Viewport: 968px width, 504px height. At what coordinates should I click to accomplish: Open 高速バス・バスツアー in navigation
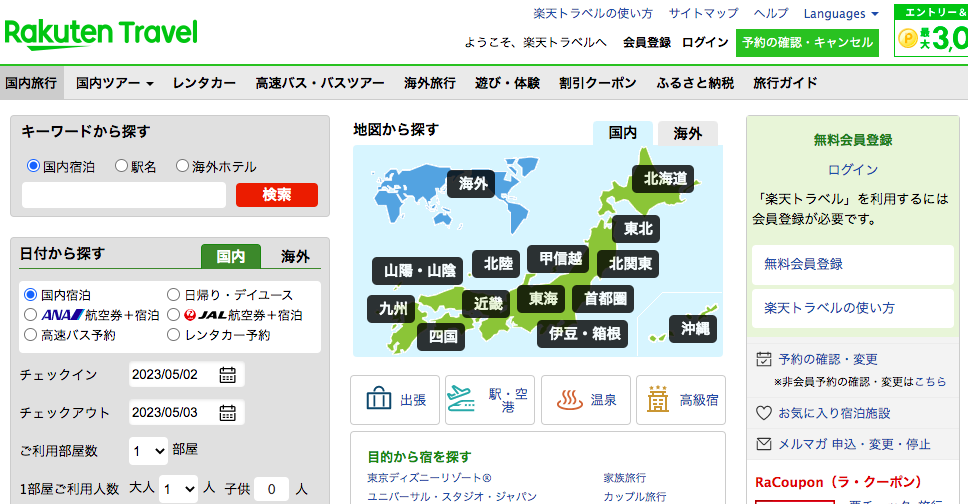pyautogui.click(x=320, y=83)
